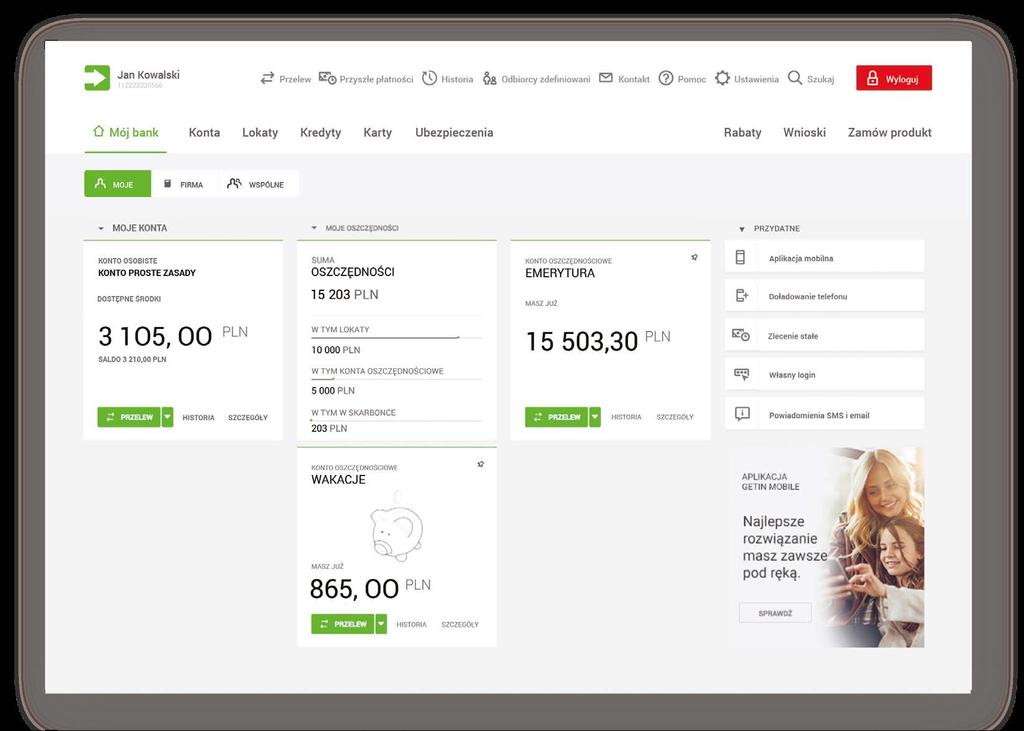
Task: Click the Odbiorcy zdefiniowani people icon
Action: (x=490, y=79)
